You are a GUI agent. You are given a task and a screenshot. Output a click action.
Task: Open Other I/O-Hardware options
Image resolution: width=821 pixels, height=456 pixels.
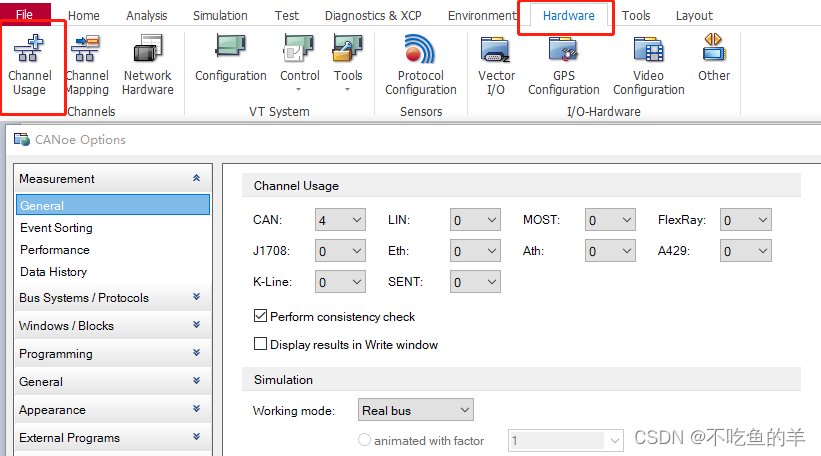tap(714, 59)
